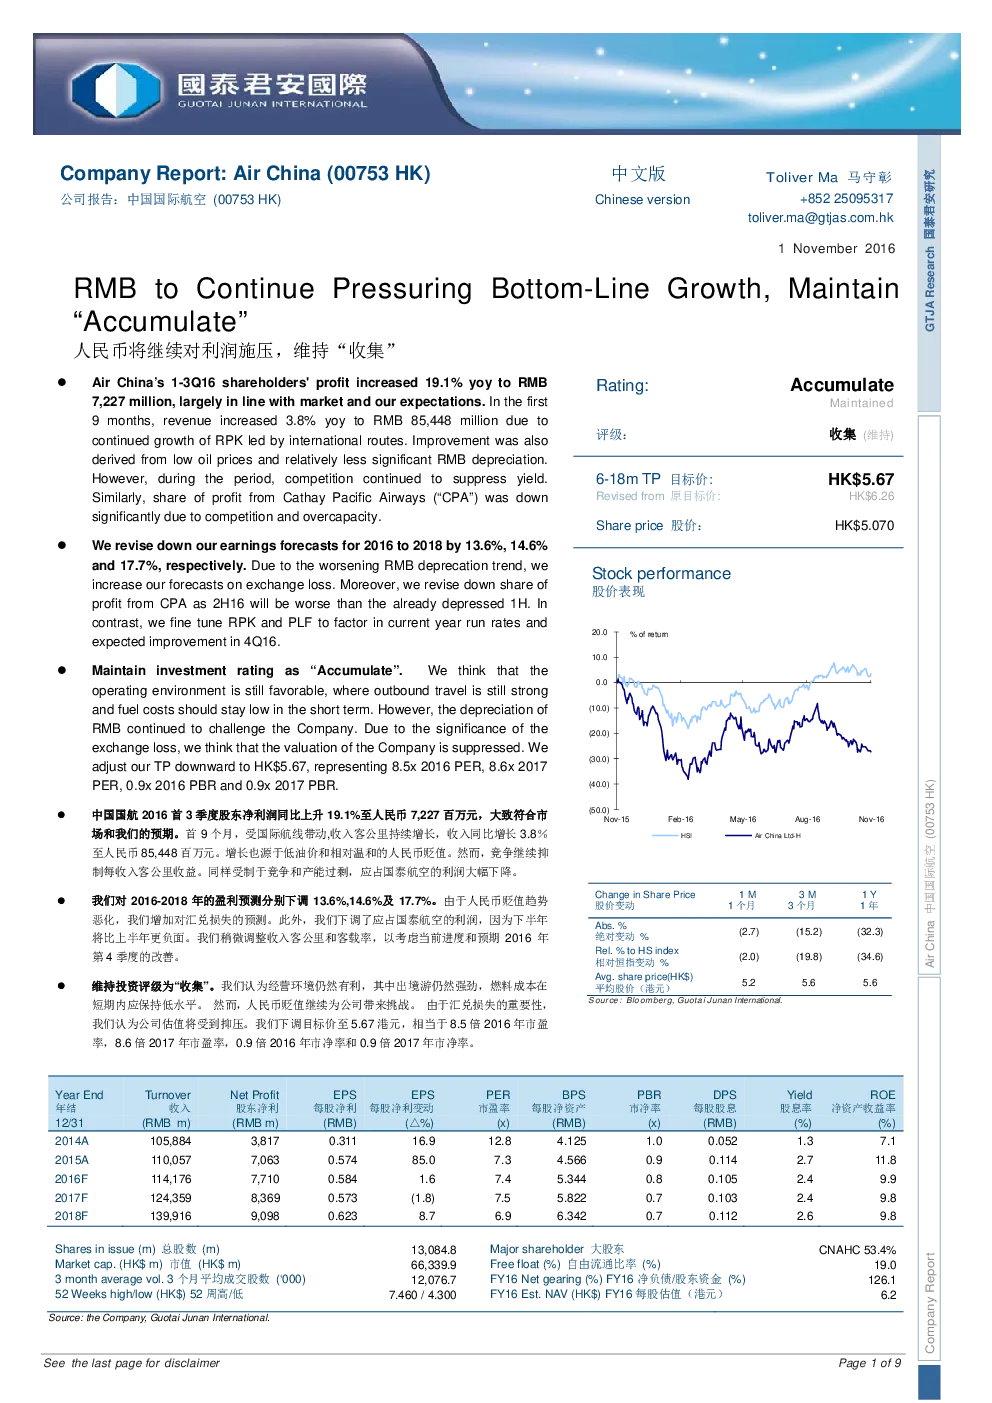Click the last page disclaimer note
992x1403 pixels.
[x=131, y=1363]
